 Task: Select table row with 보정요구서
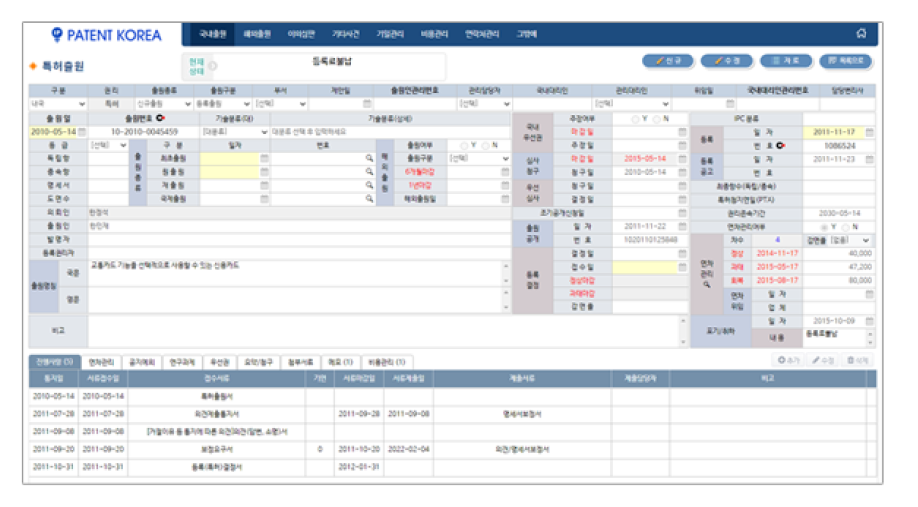click(453, 449)
